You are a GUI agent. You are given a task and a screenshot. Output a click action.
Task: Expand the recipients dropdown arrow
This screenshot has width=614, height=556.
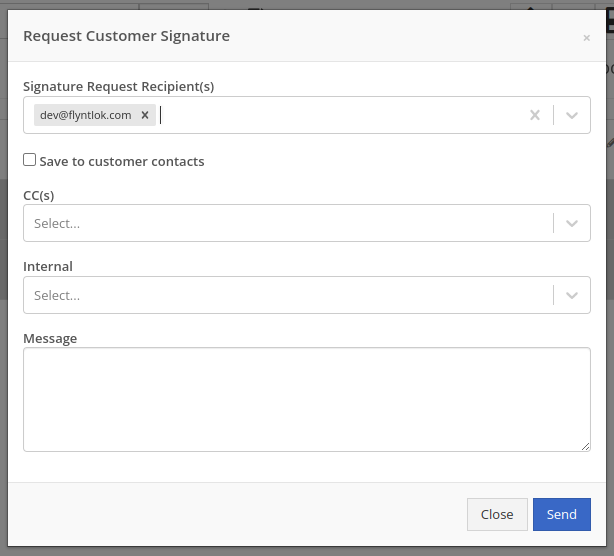click(x=572, y=115)
